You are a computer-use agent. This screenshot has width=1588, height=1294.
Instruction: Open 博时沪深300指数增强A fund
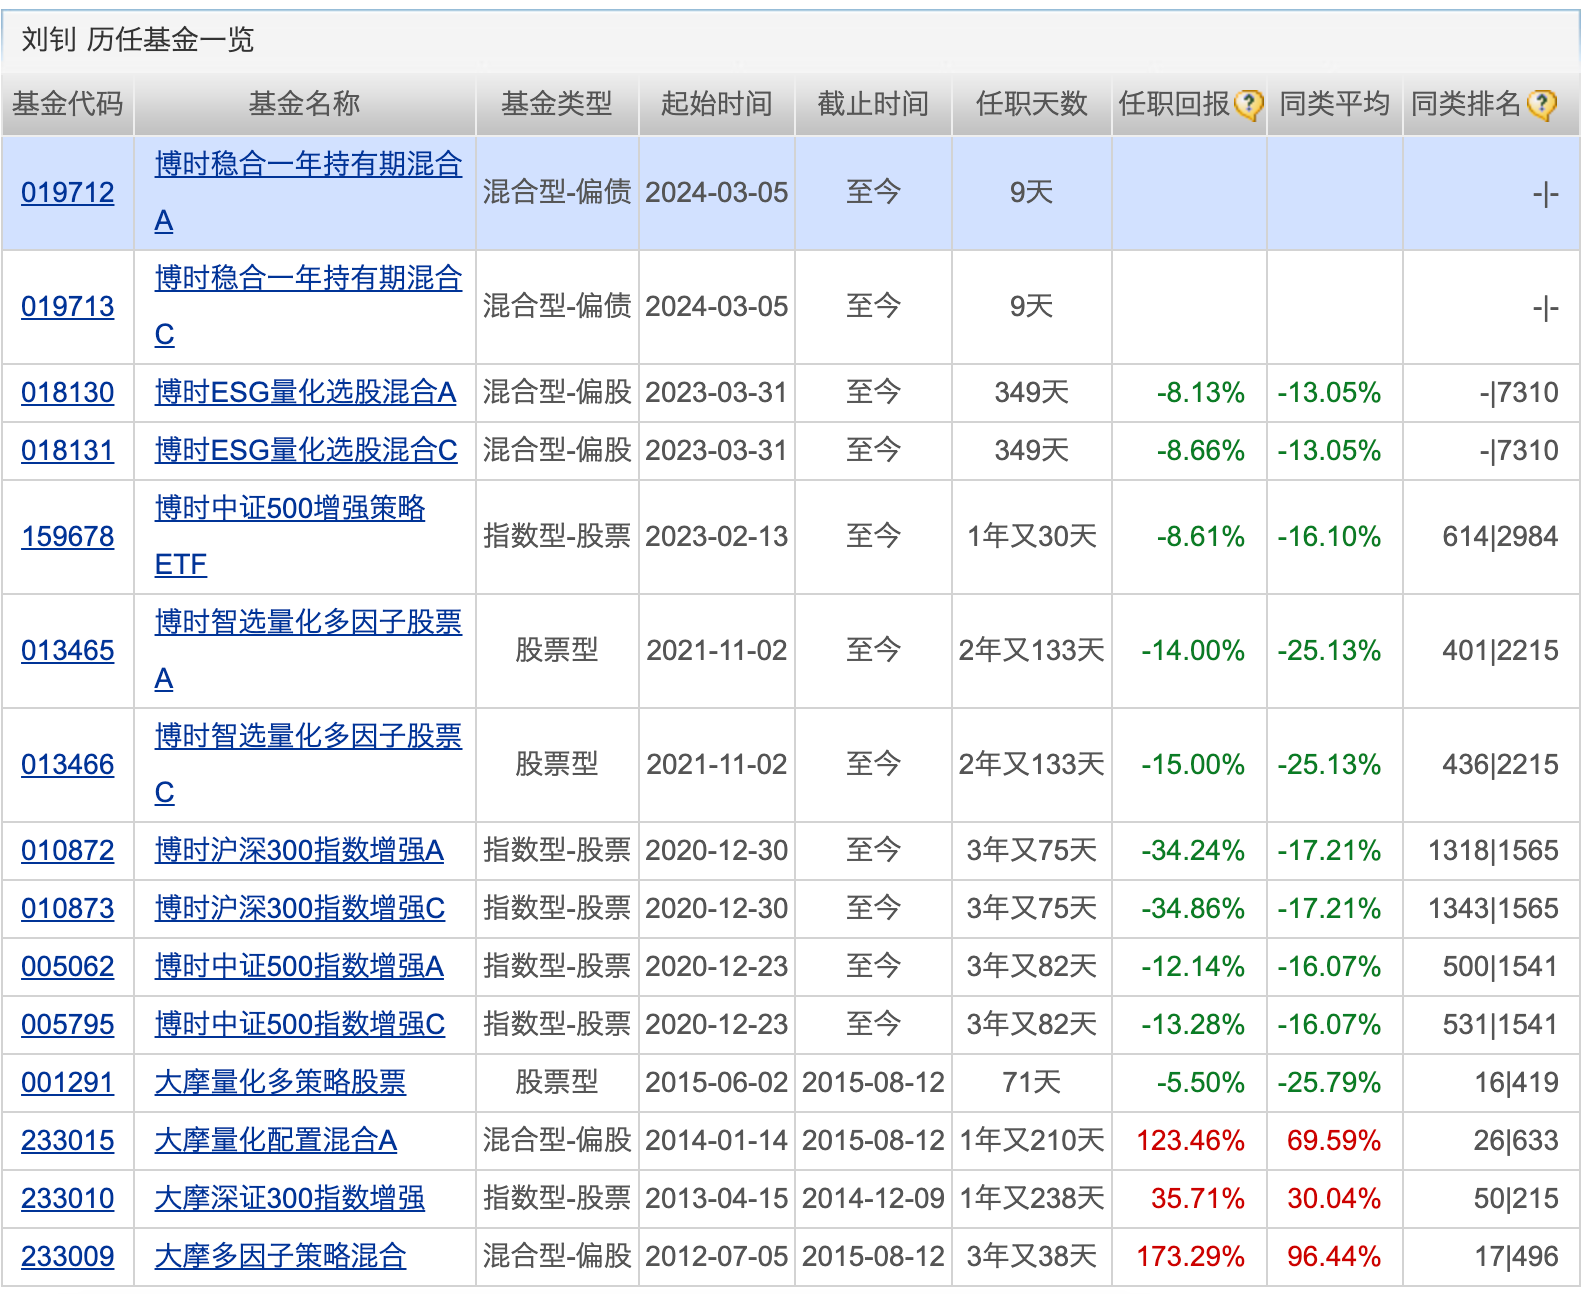298,850
